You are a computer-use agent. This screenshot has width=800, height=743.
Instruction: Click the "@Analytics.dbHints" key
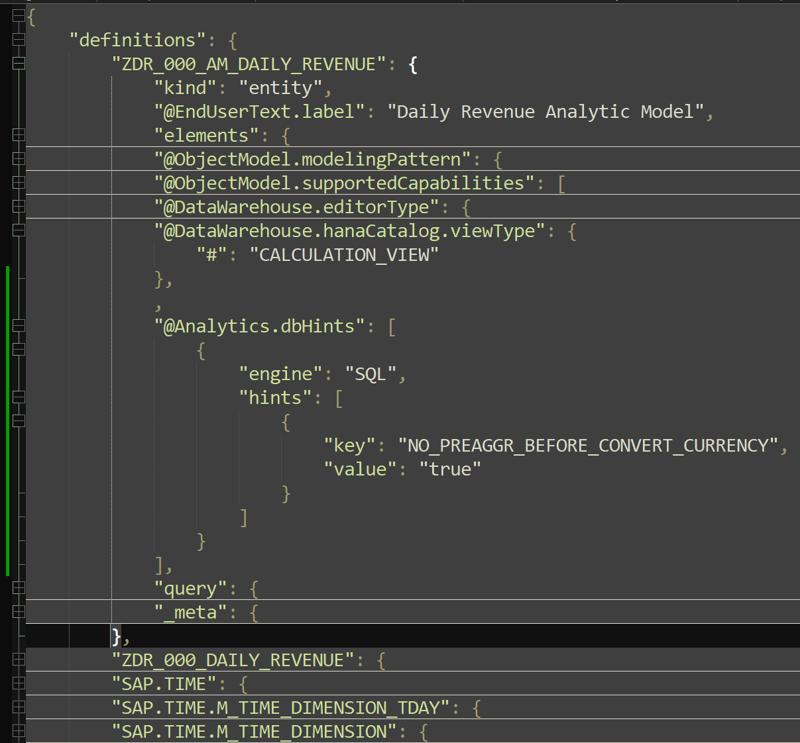(259, 326)
